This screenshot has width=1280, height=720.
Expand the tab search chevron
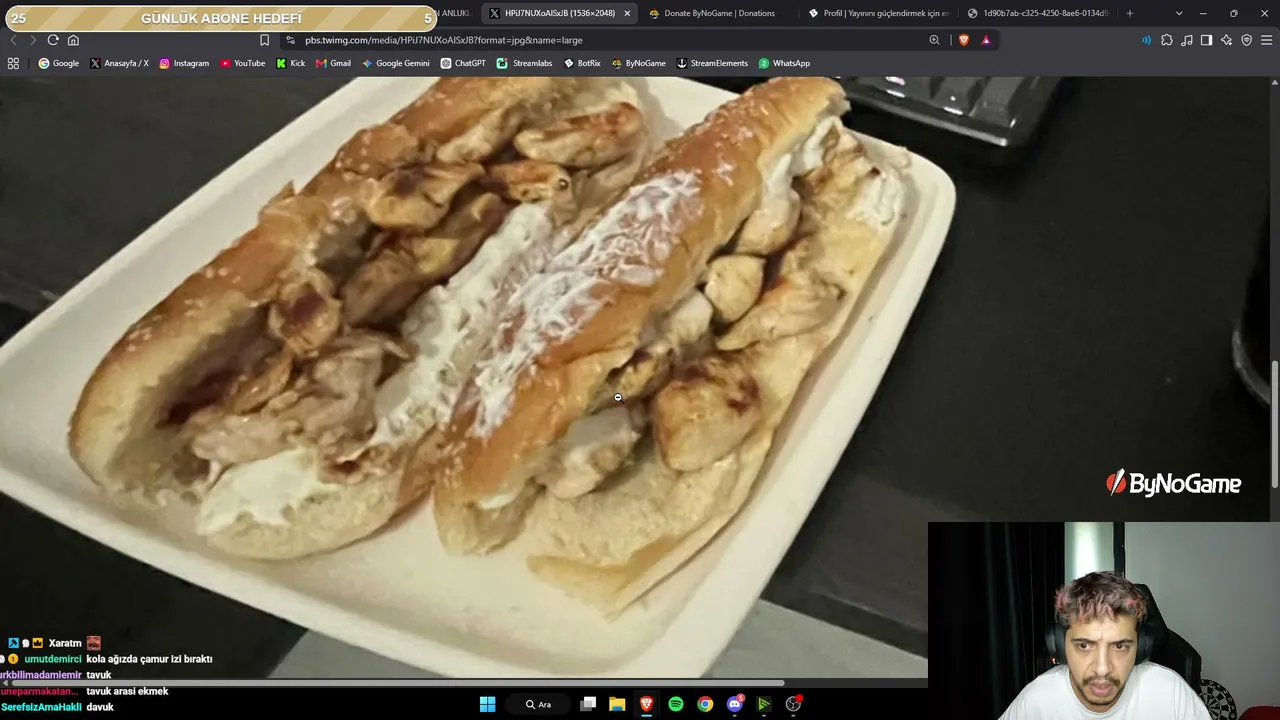tap(1179, 13)
